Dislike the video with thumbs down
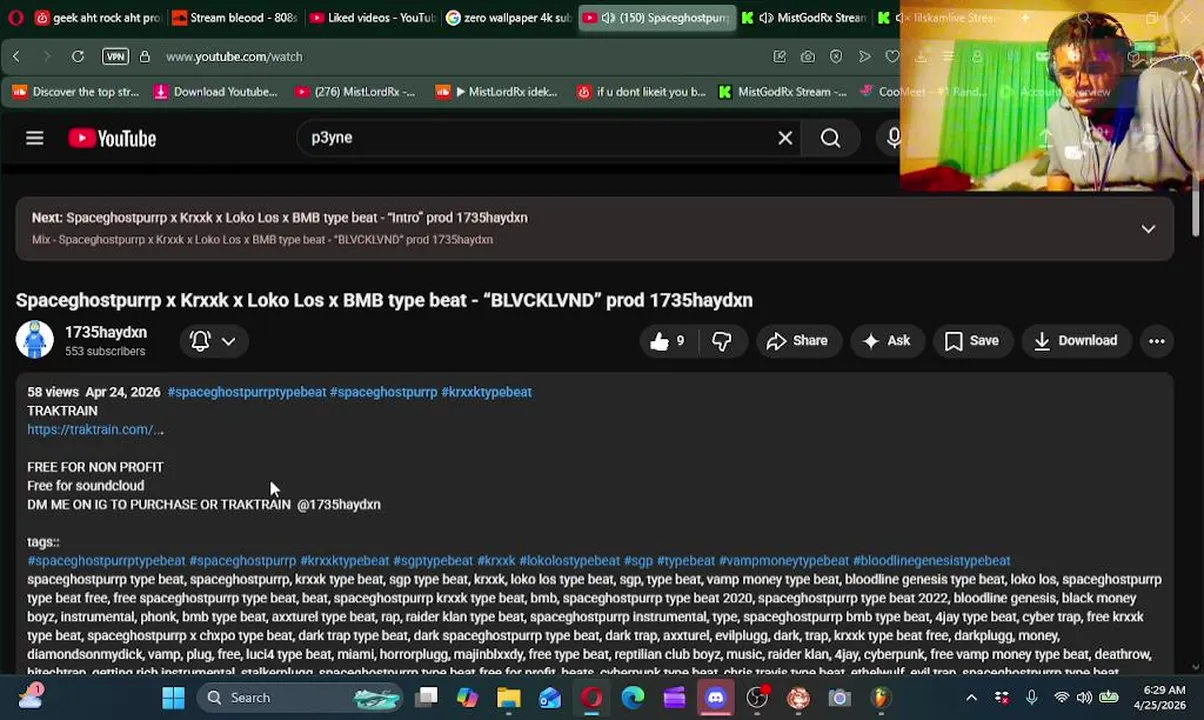 coord(722,341)
